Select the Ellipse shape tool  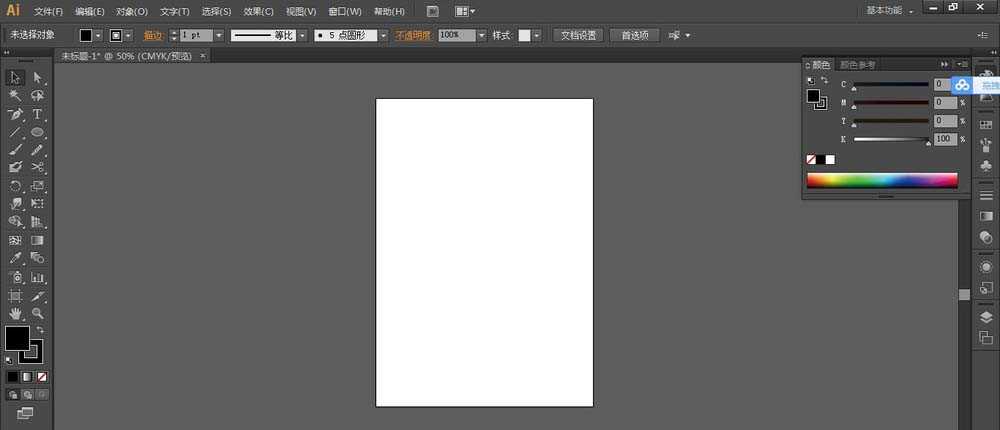[37, 132]
